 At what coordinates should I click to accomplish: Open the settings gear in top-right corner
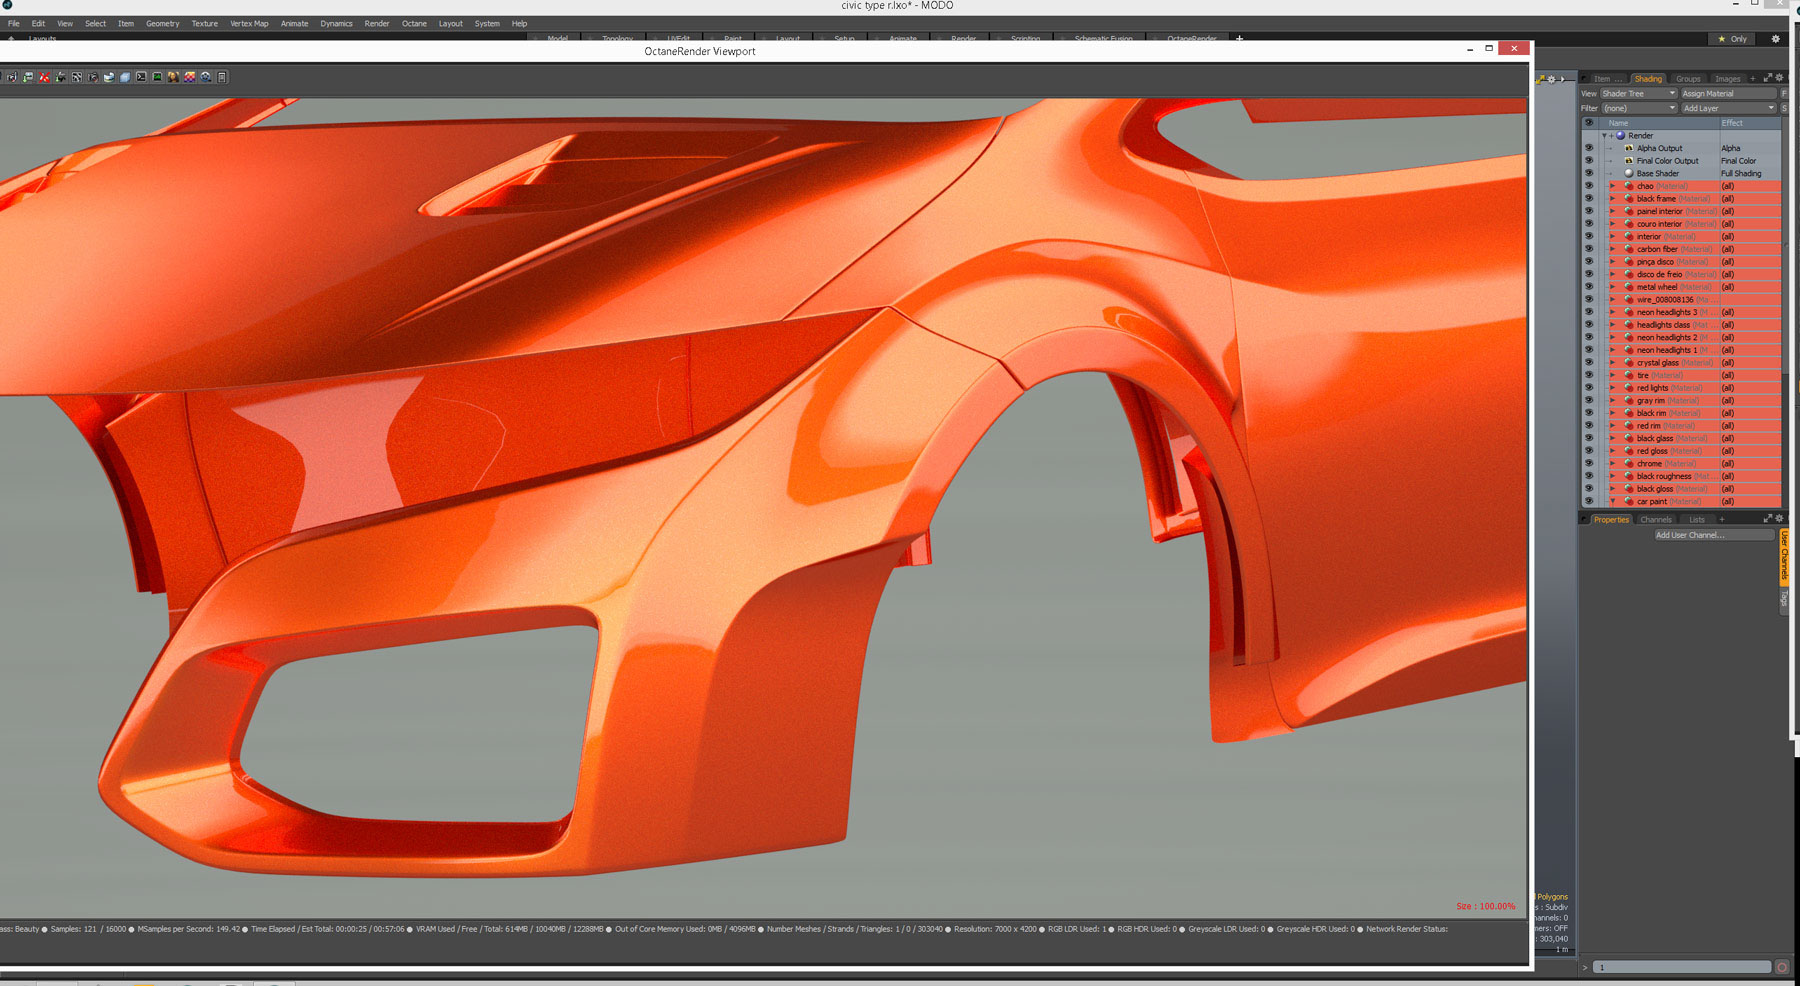point(1775,39)
